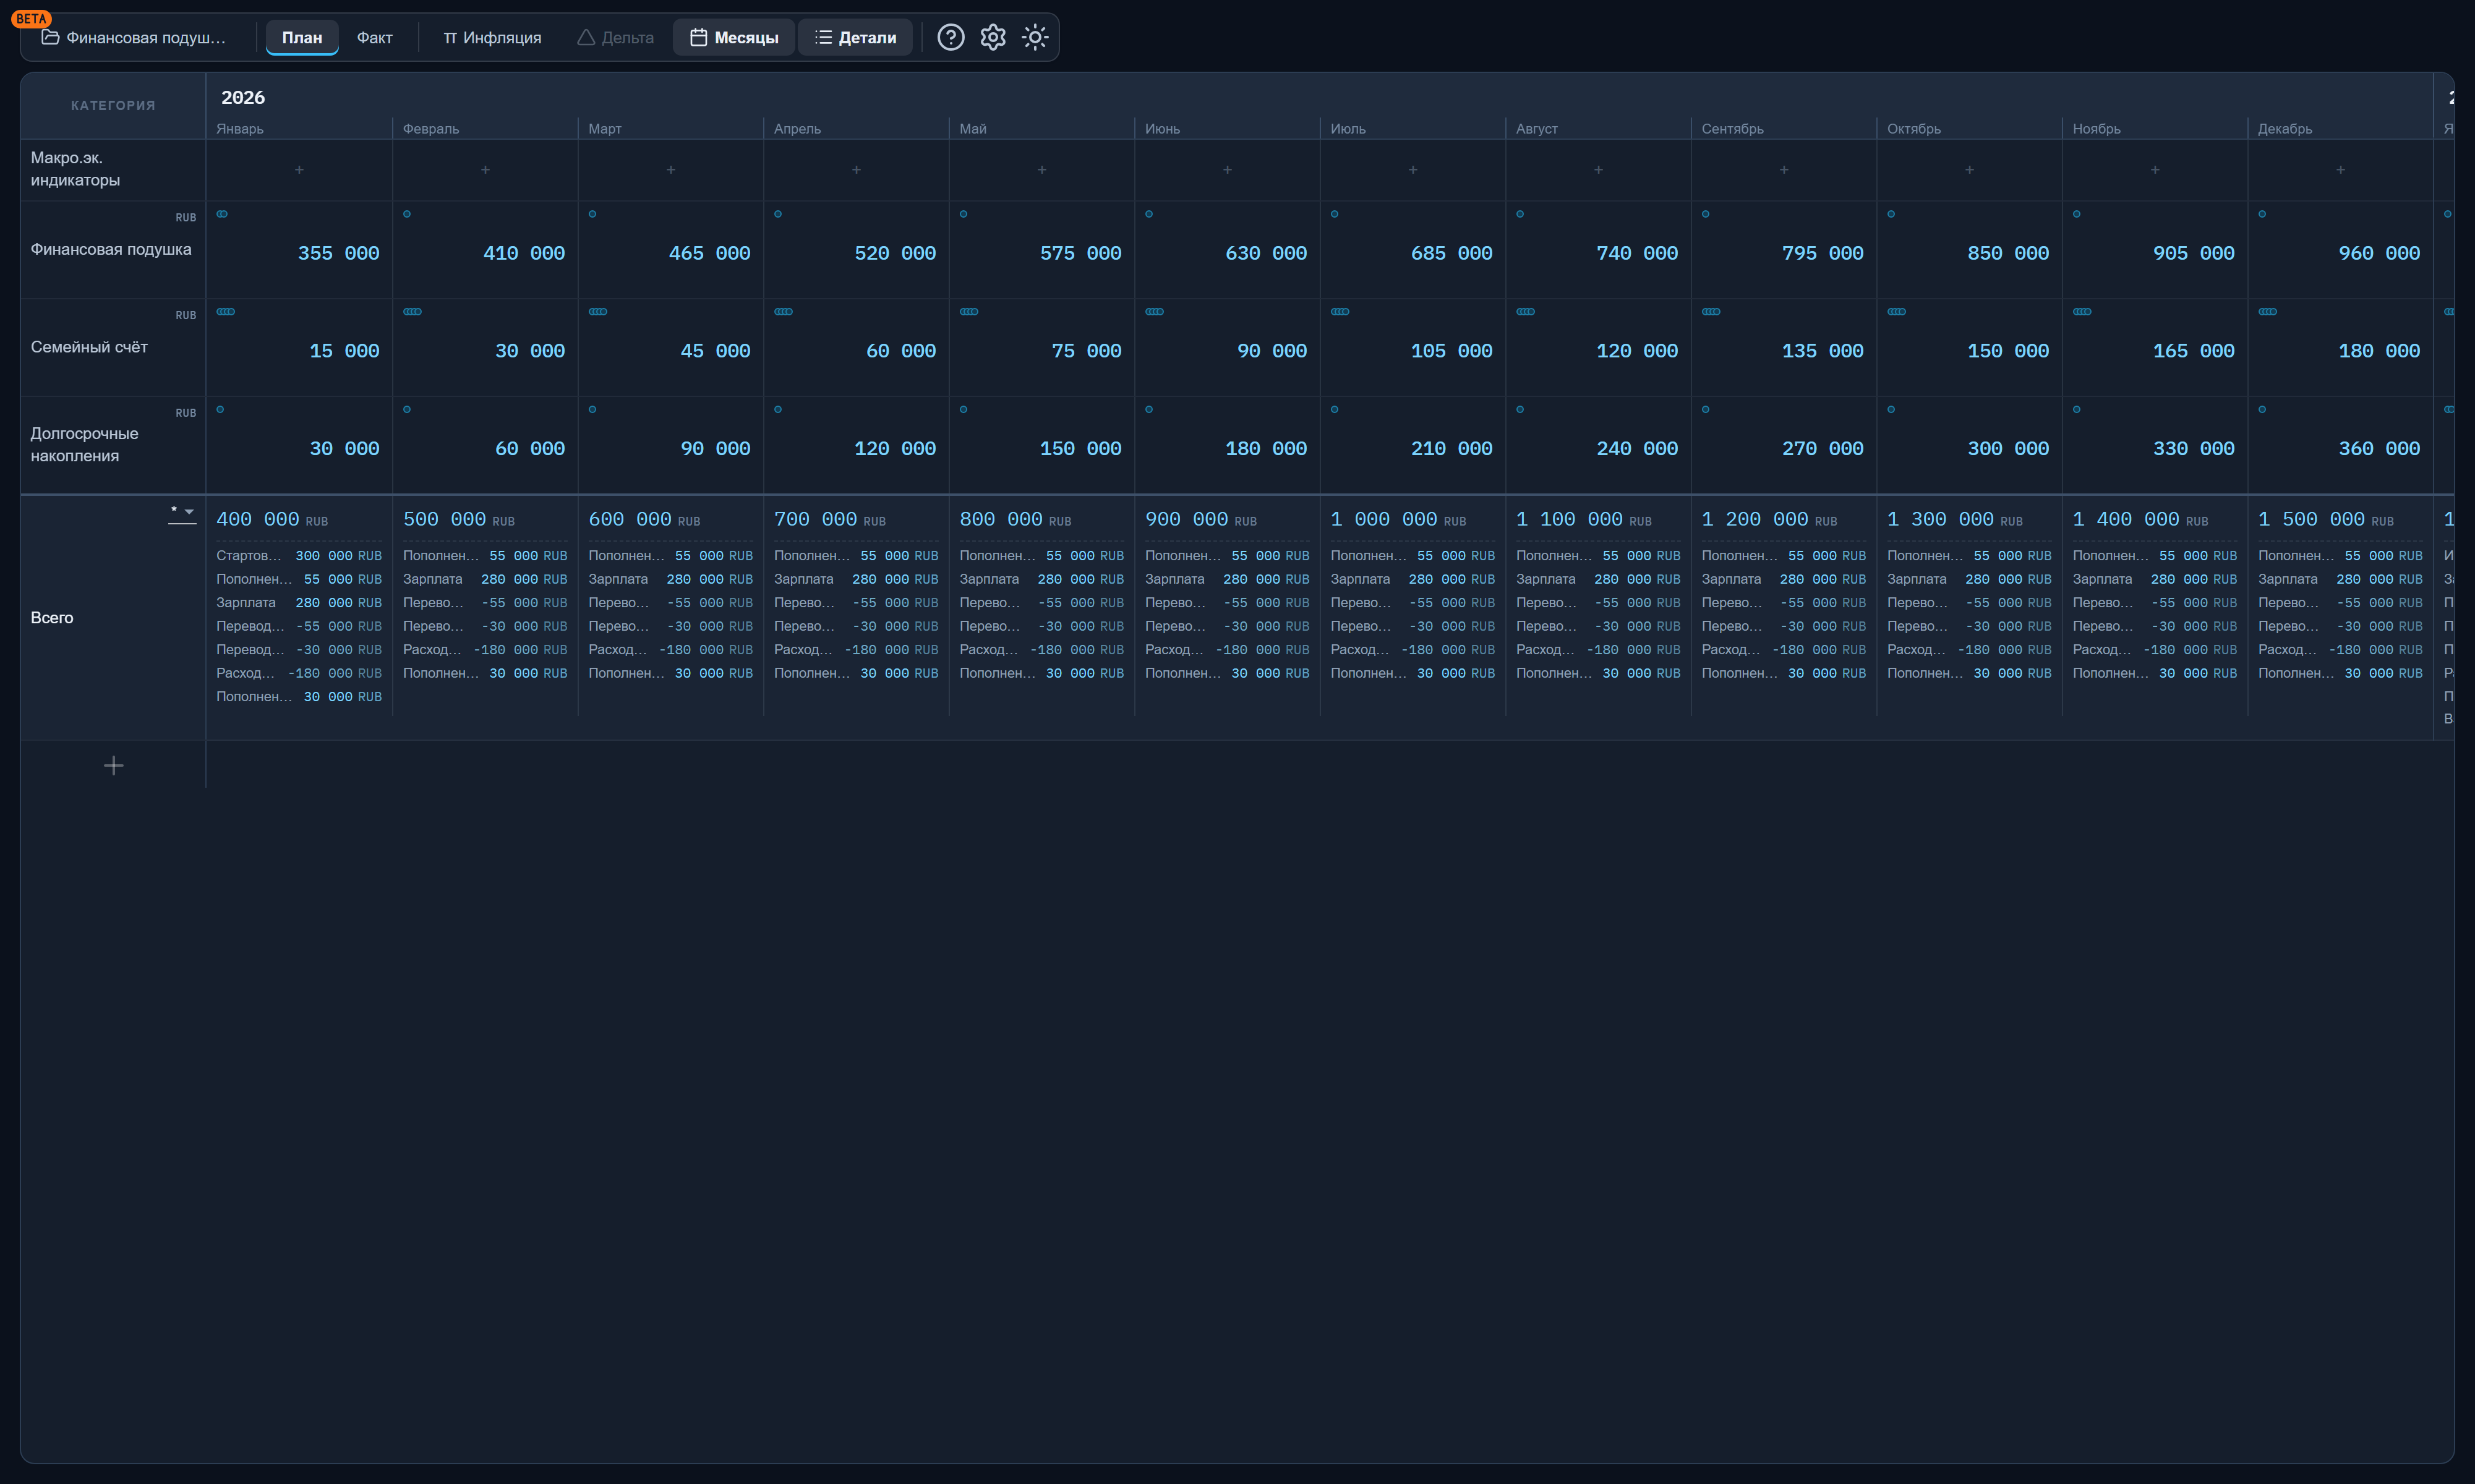This screenshot has width=2475, height=1484.
Task: Open the help question-mark icon
Action: [950, 38]
